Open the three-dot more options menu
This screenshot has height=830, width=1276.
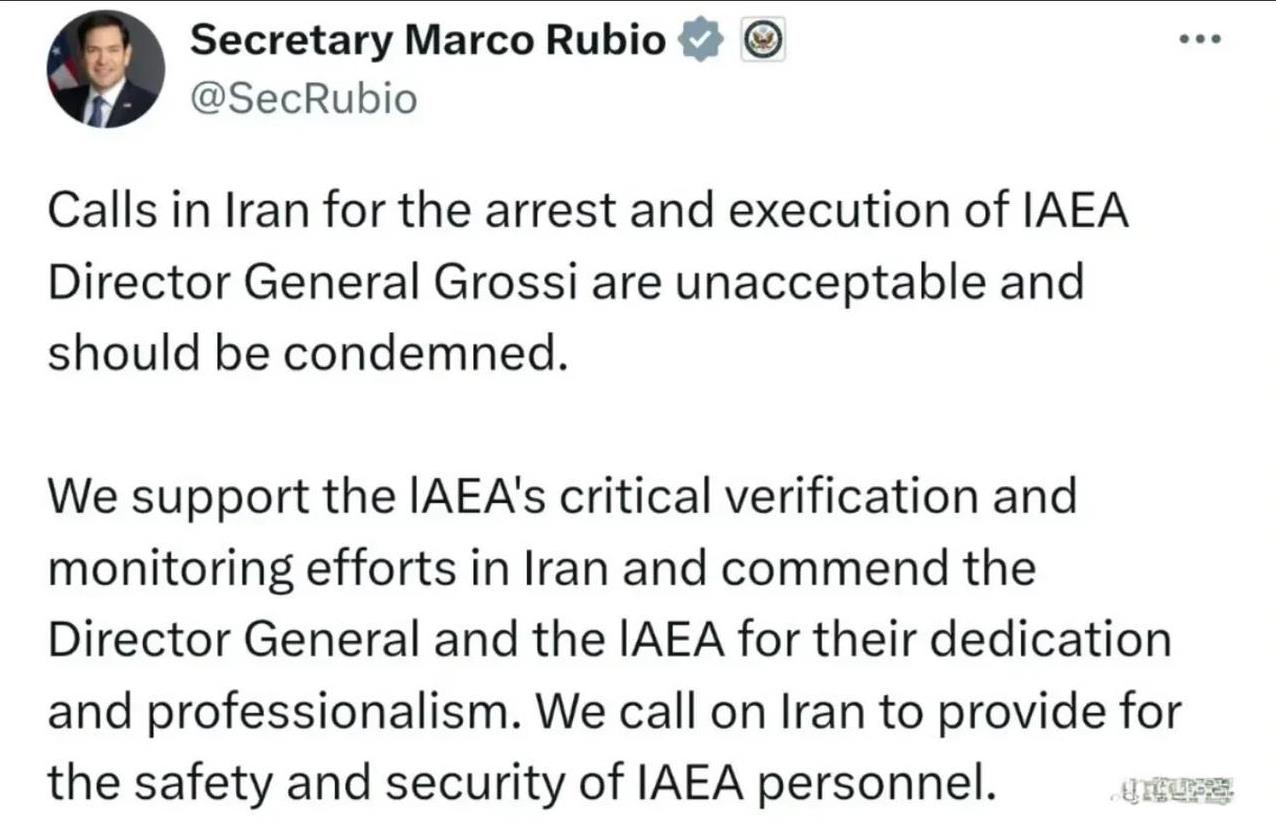pos(1201,41)
